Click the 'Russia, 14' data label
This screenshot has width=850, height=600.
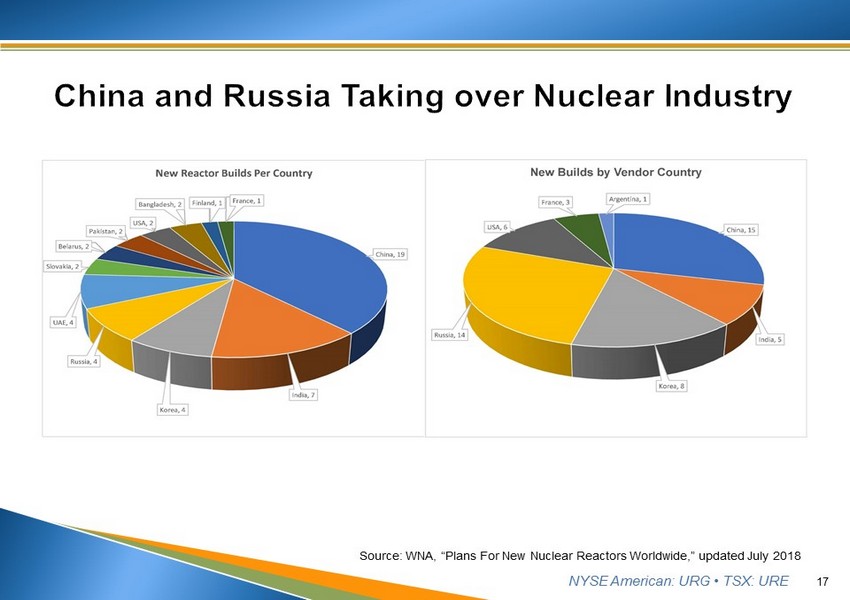[x=449, y=334]
